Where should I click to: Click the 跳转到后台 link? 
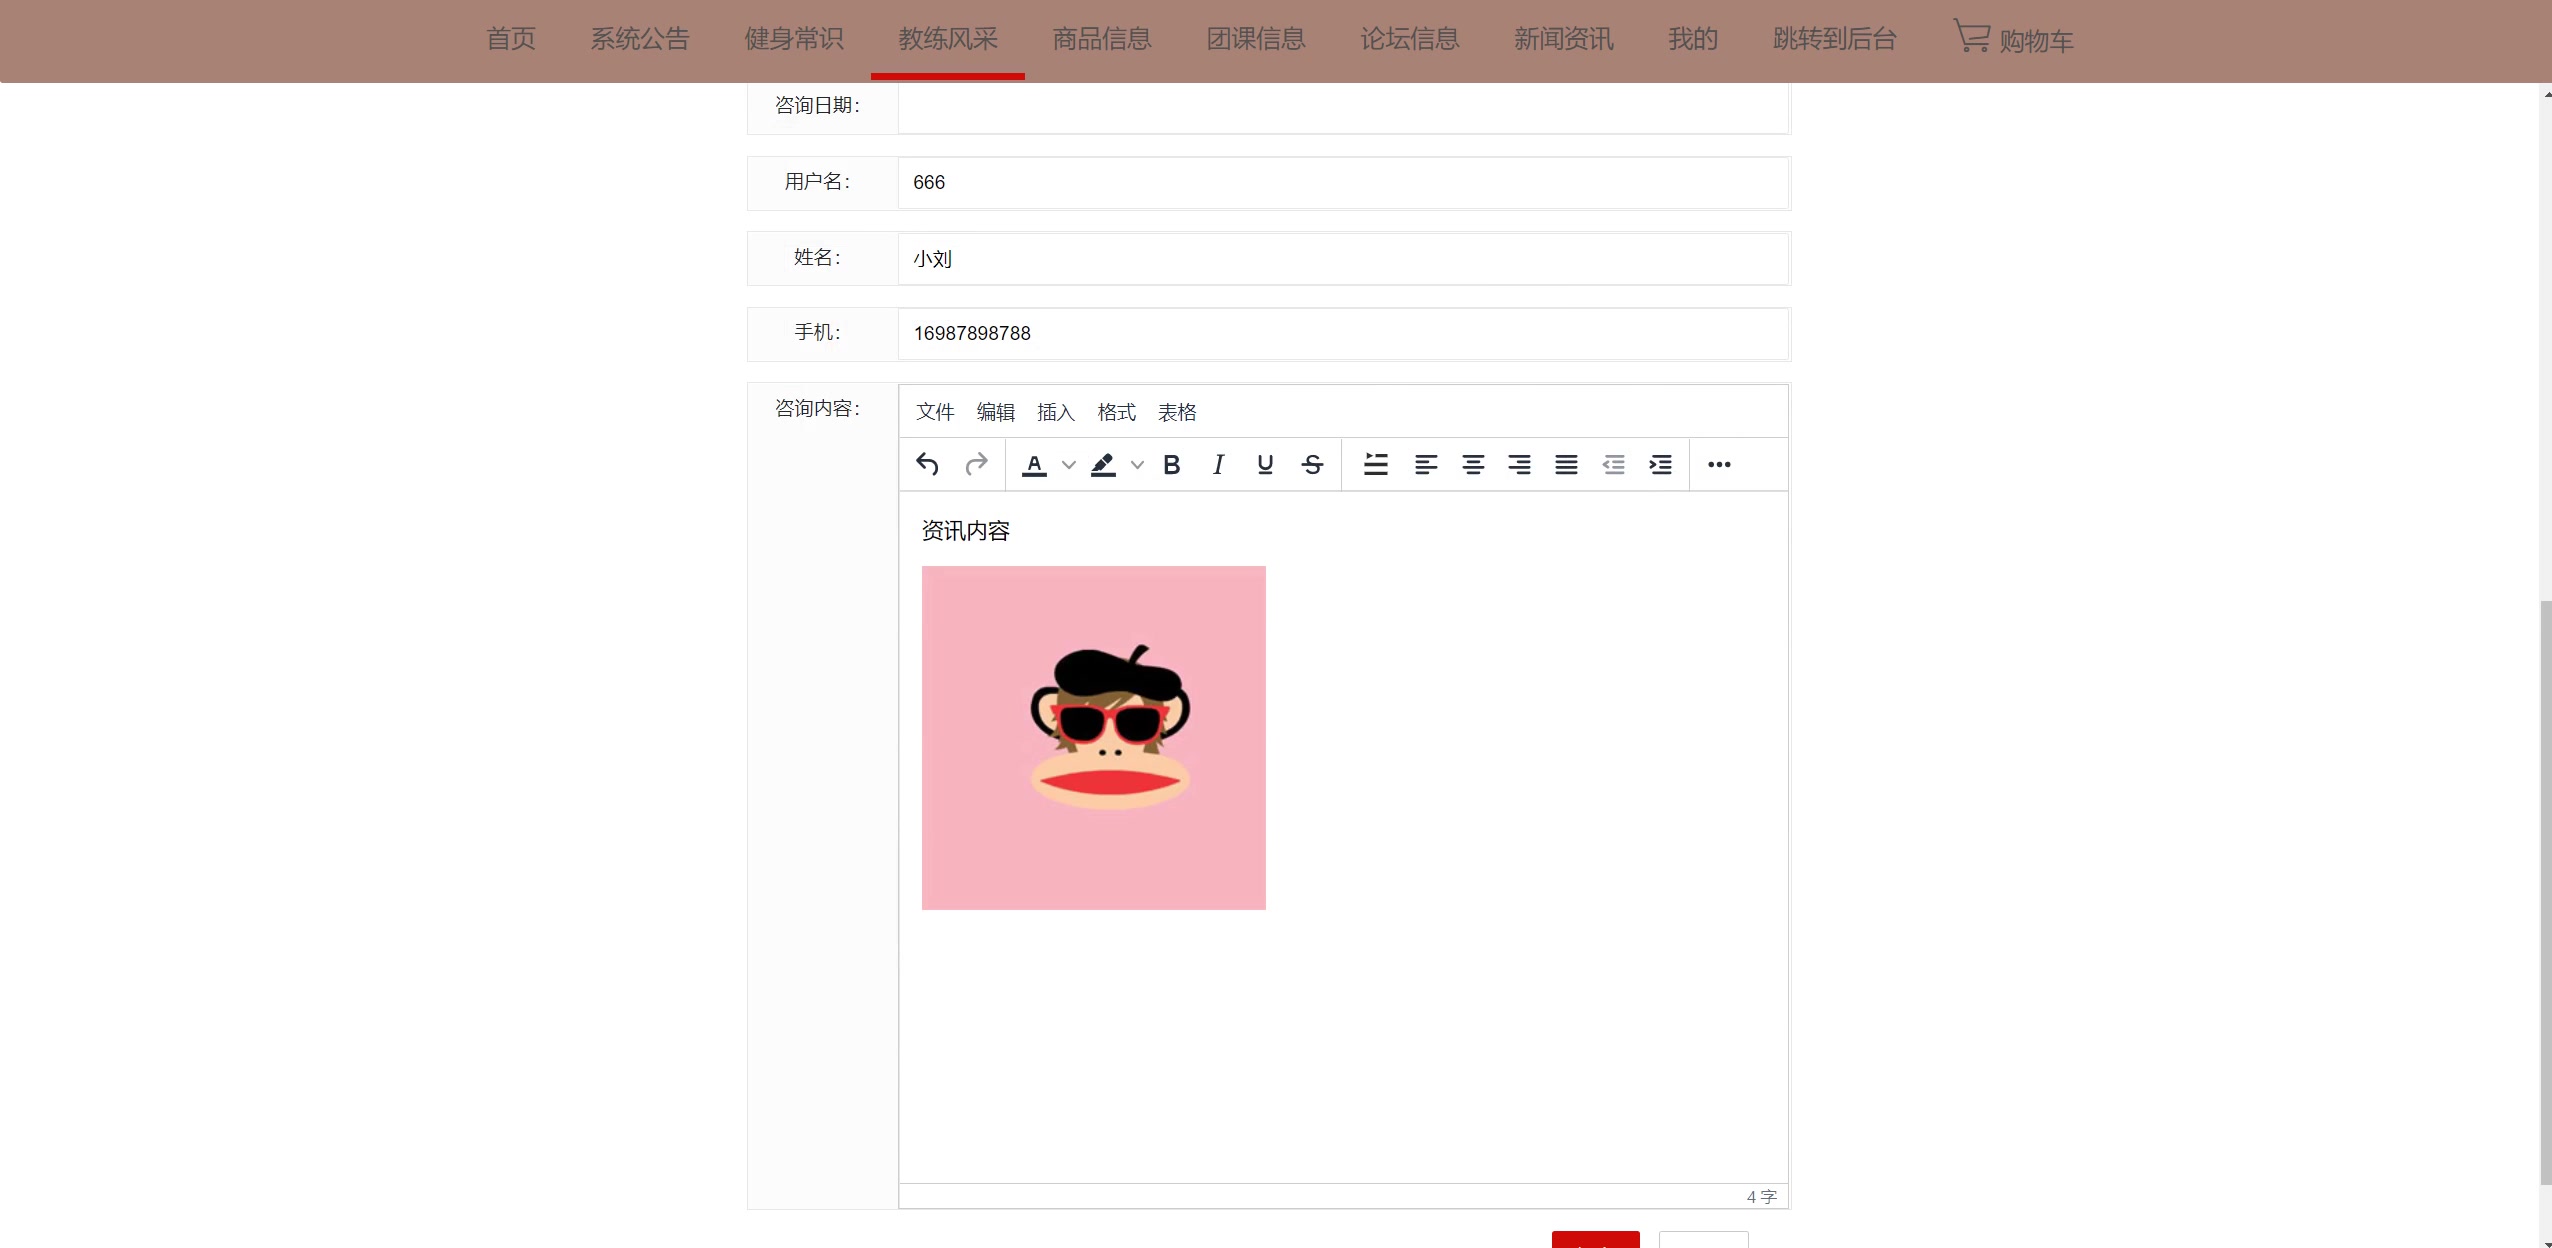tap(1833, 38)
